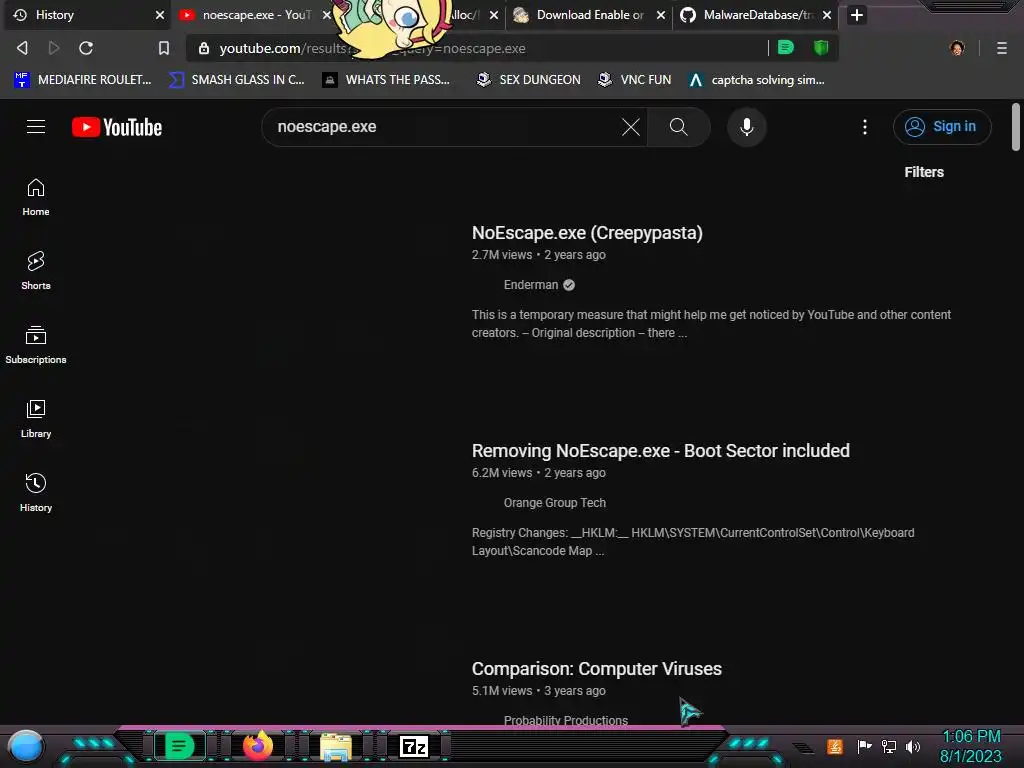Start voice search with microphone
This screenshot has width=1024, height=768.
(x=746, y=127)
